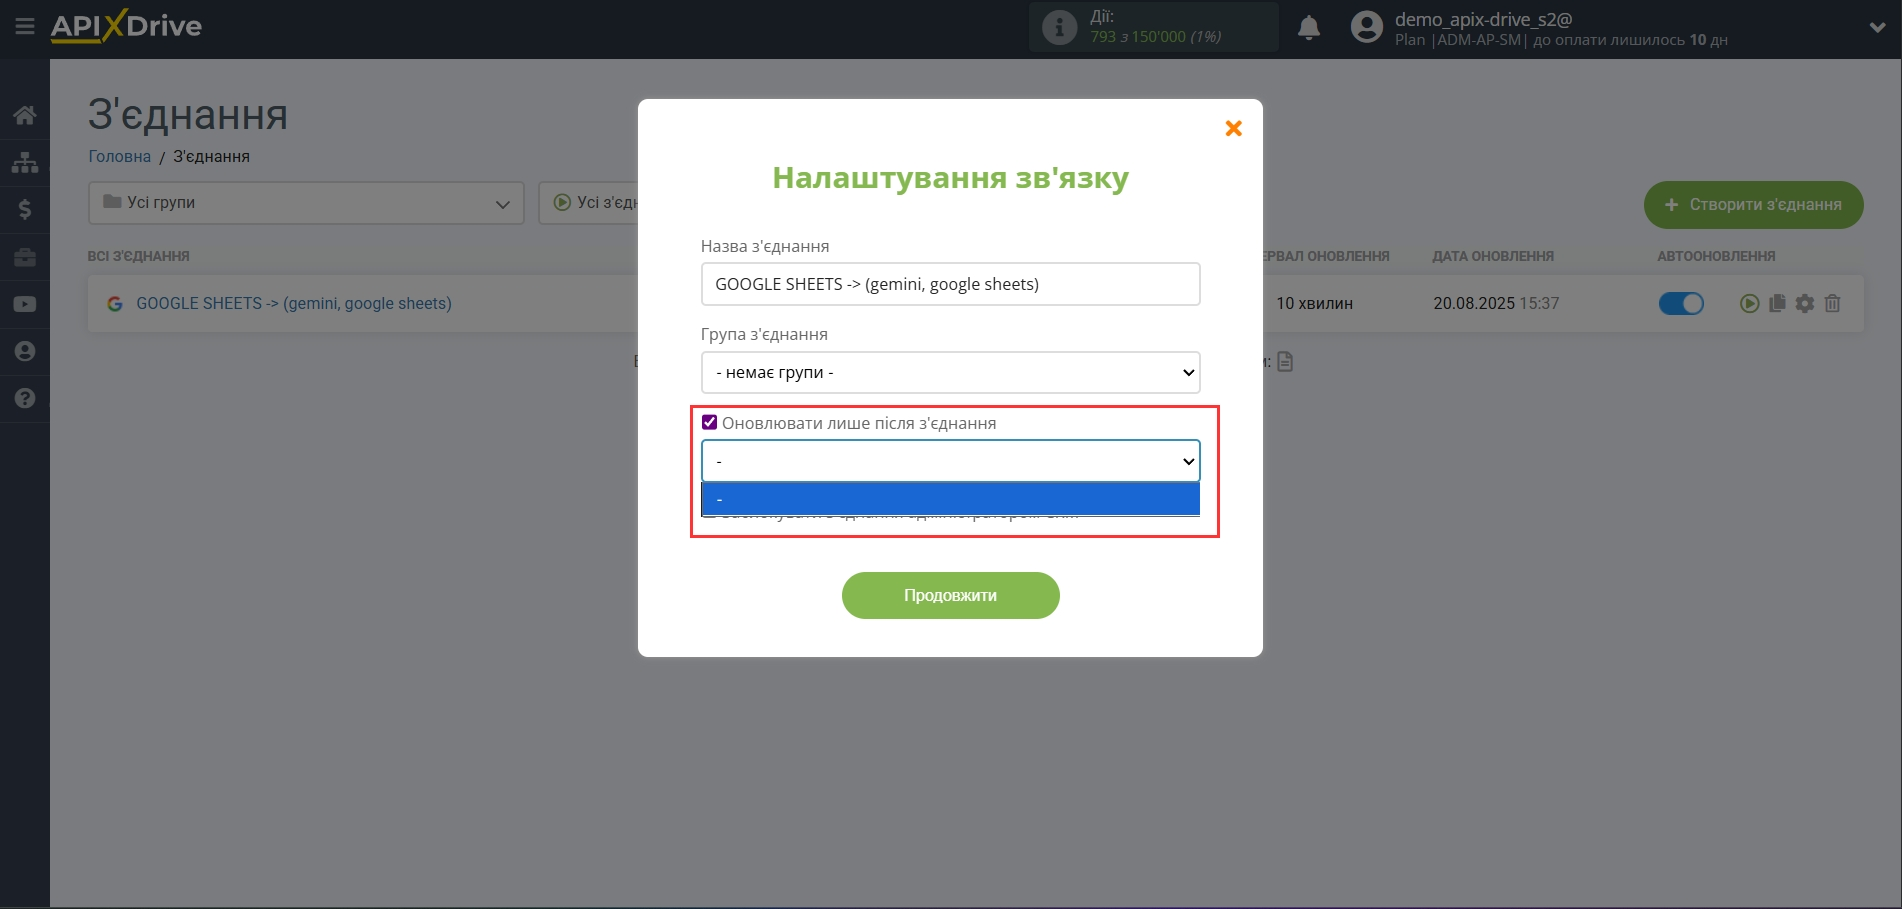
Task: Expand the account menu chevron
Action: click(x=1877, y=28)
